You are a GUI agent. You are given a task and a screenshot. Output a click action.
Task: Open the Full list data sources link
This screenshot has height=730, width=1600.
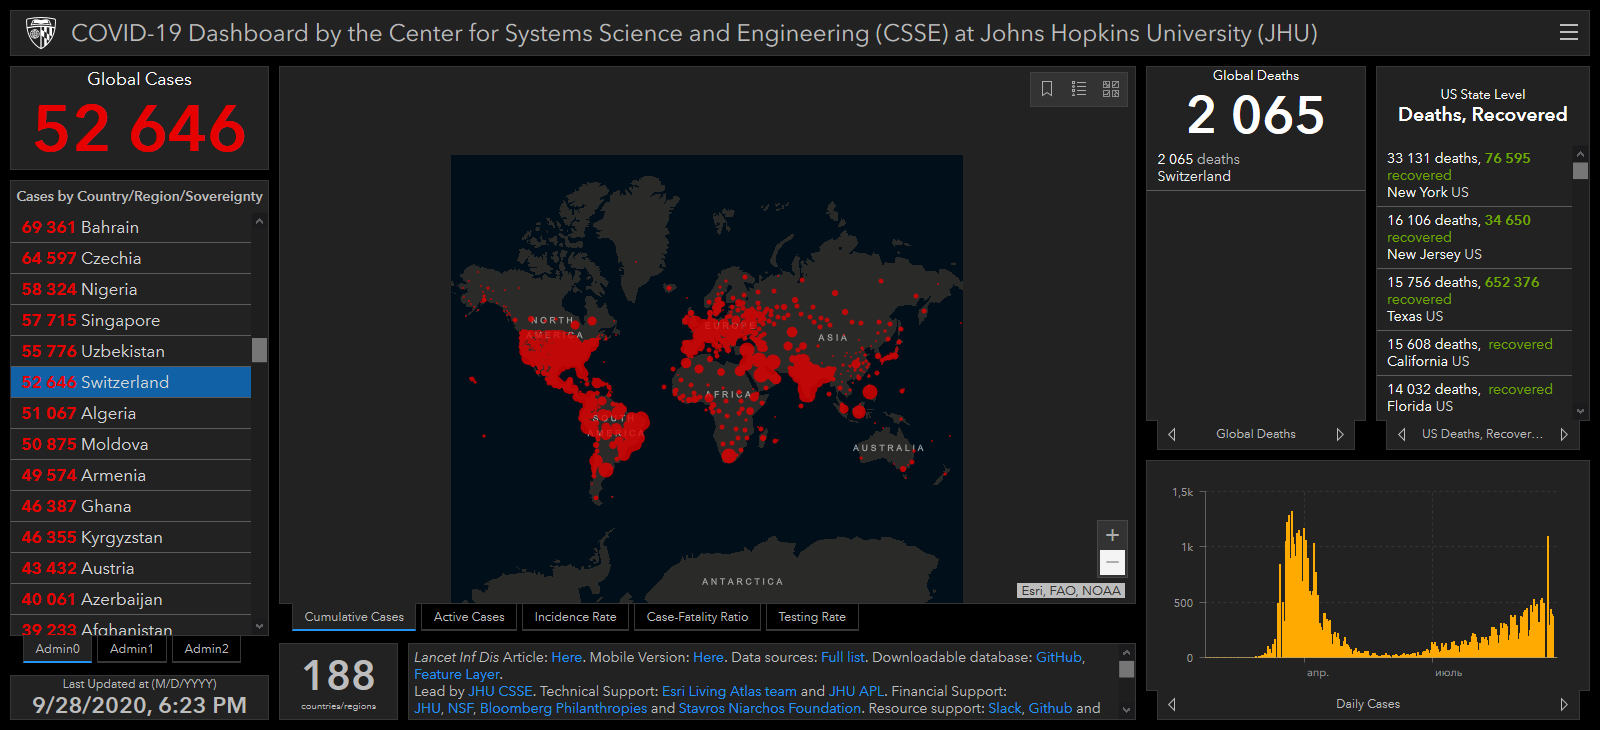coord(843,657)
